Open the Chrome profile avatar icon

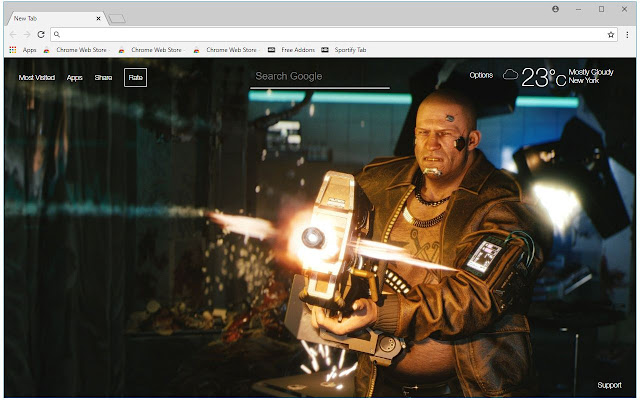click(x=556, y=9)
